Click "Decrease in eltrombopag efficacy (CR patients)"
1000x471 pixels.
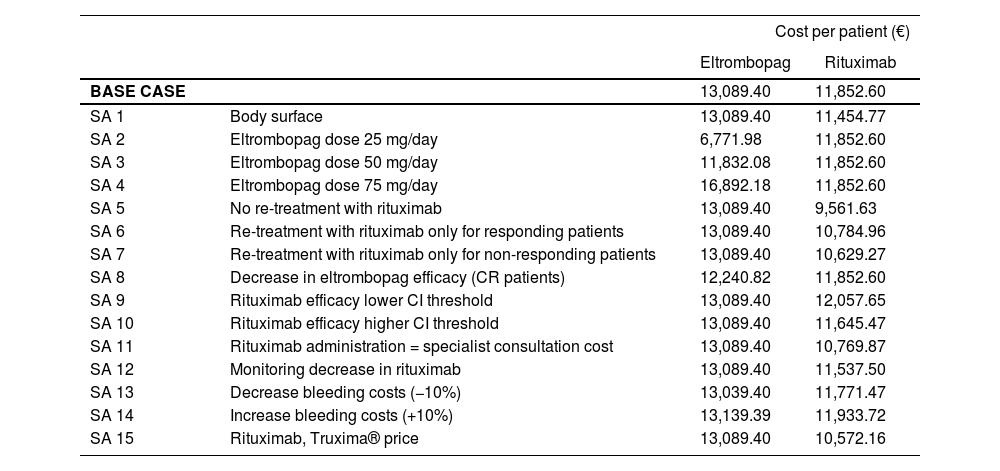(x=397, y=277)
